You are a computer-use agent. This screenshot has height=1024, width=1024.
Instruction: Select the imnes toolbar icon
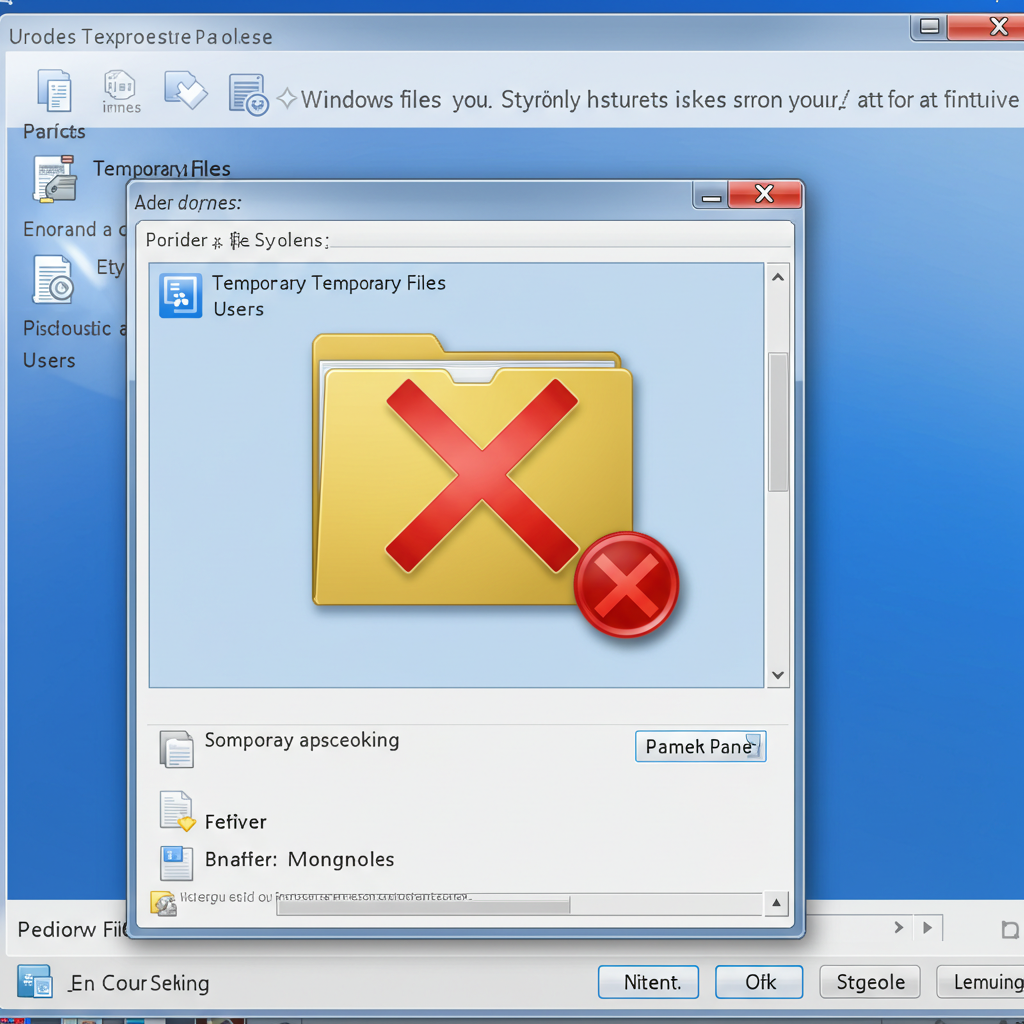(120, 91)
